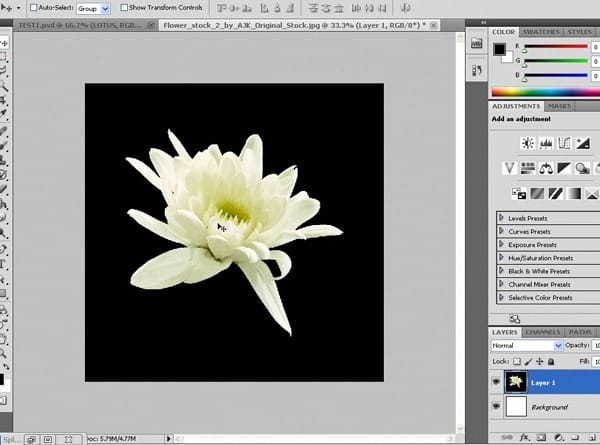Create a new group in Layers panel
This screenshot has width=600, height=445.
coord(575,437)
